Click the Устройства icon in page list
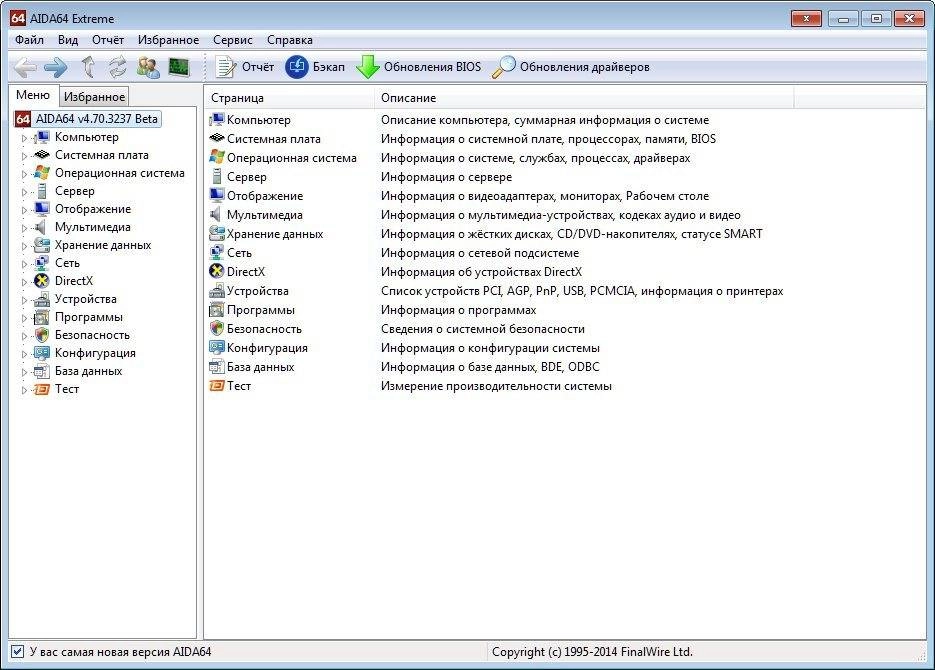Image resolution: width=935 pixels, height=670 pixels. point(216,291)
